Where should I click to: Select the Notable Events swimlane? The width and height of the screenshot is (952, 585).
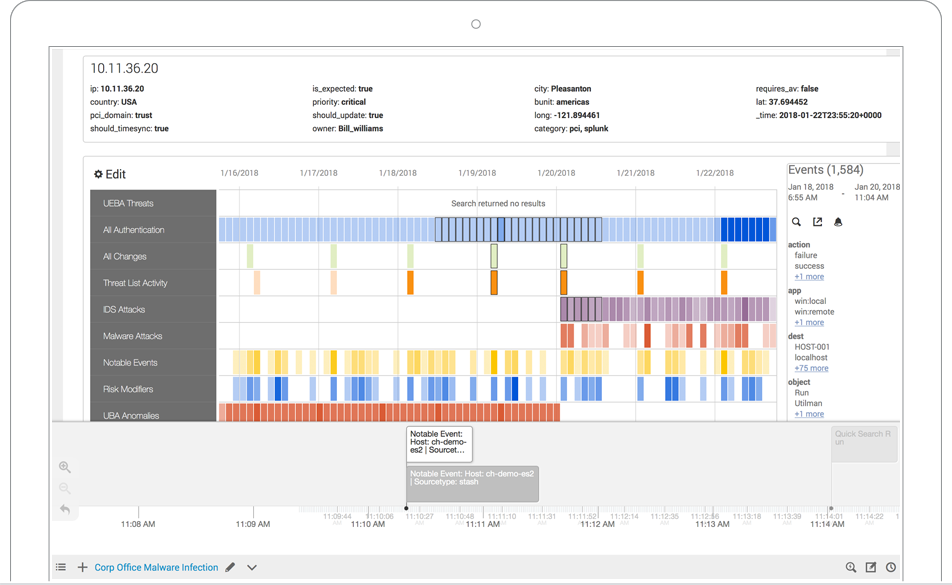(x=153, y=362)
